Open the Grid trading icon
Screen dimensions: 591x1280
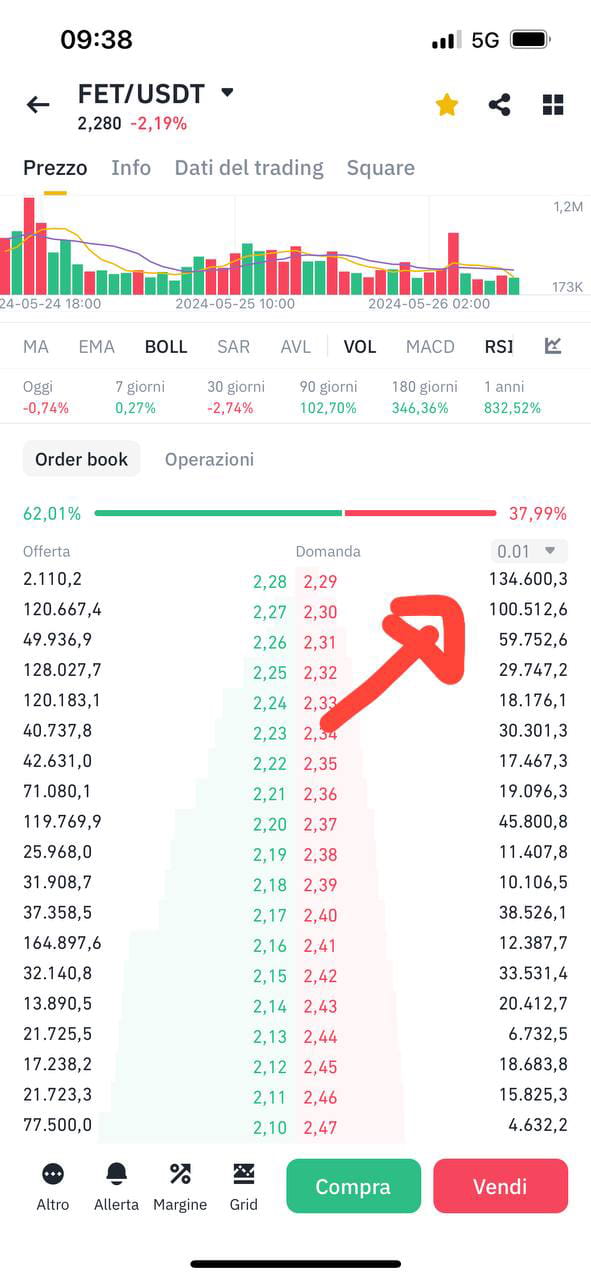(243, 1185)
